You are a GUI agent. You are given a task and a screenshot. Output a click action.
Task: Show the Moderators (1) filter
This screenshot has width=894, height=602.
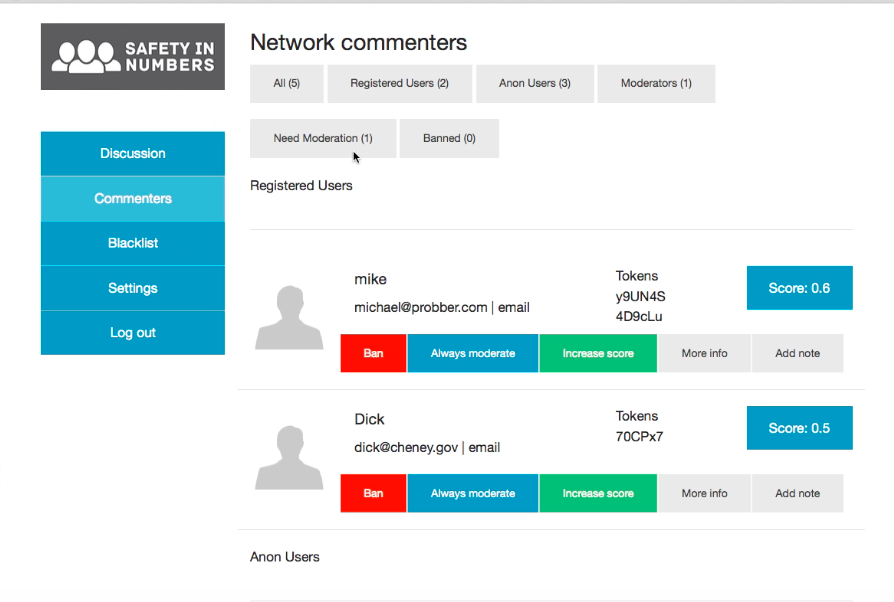(x=656, y=83)
